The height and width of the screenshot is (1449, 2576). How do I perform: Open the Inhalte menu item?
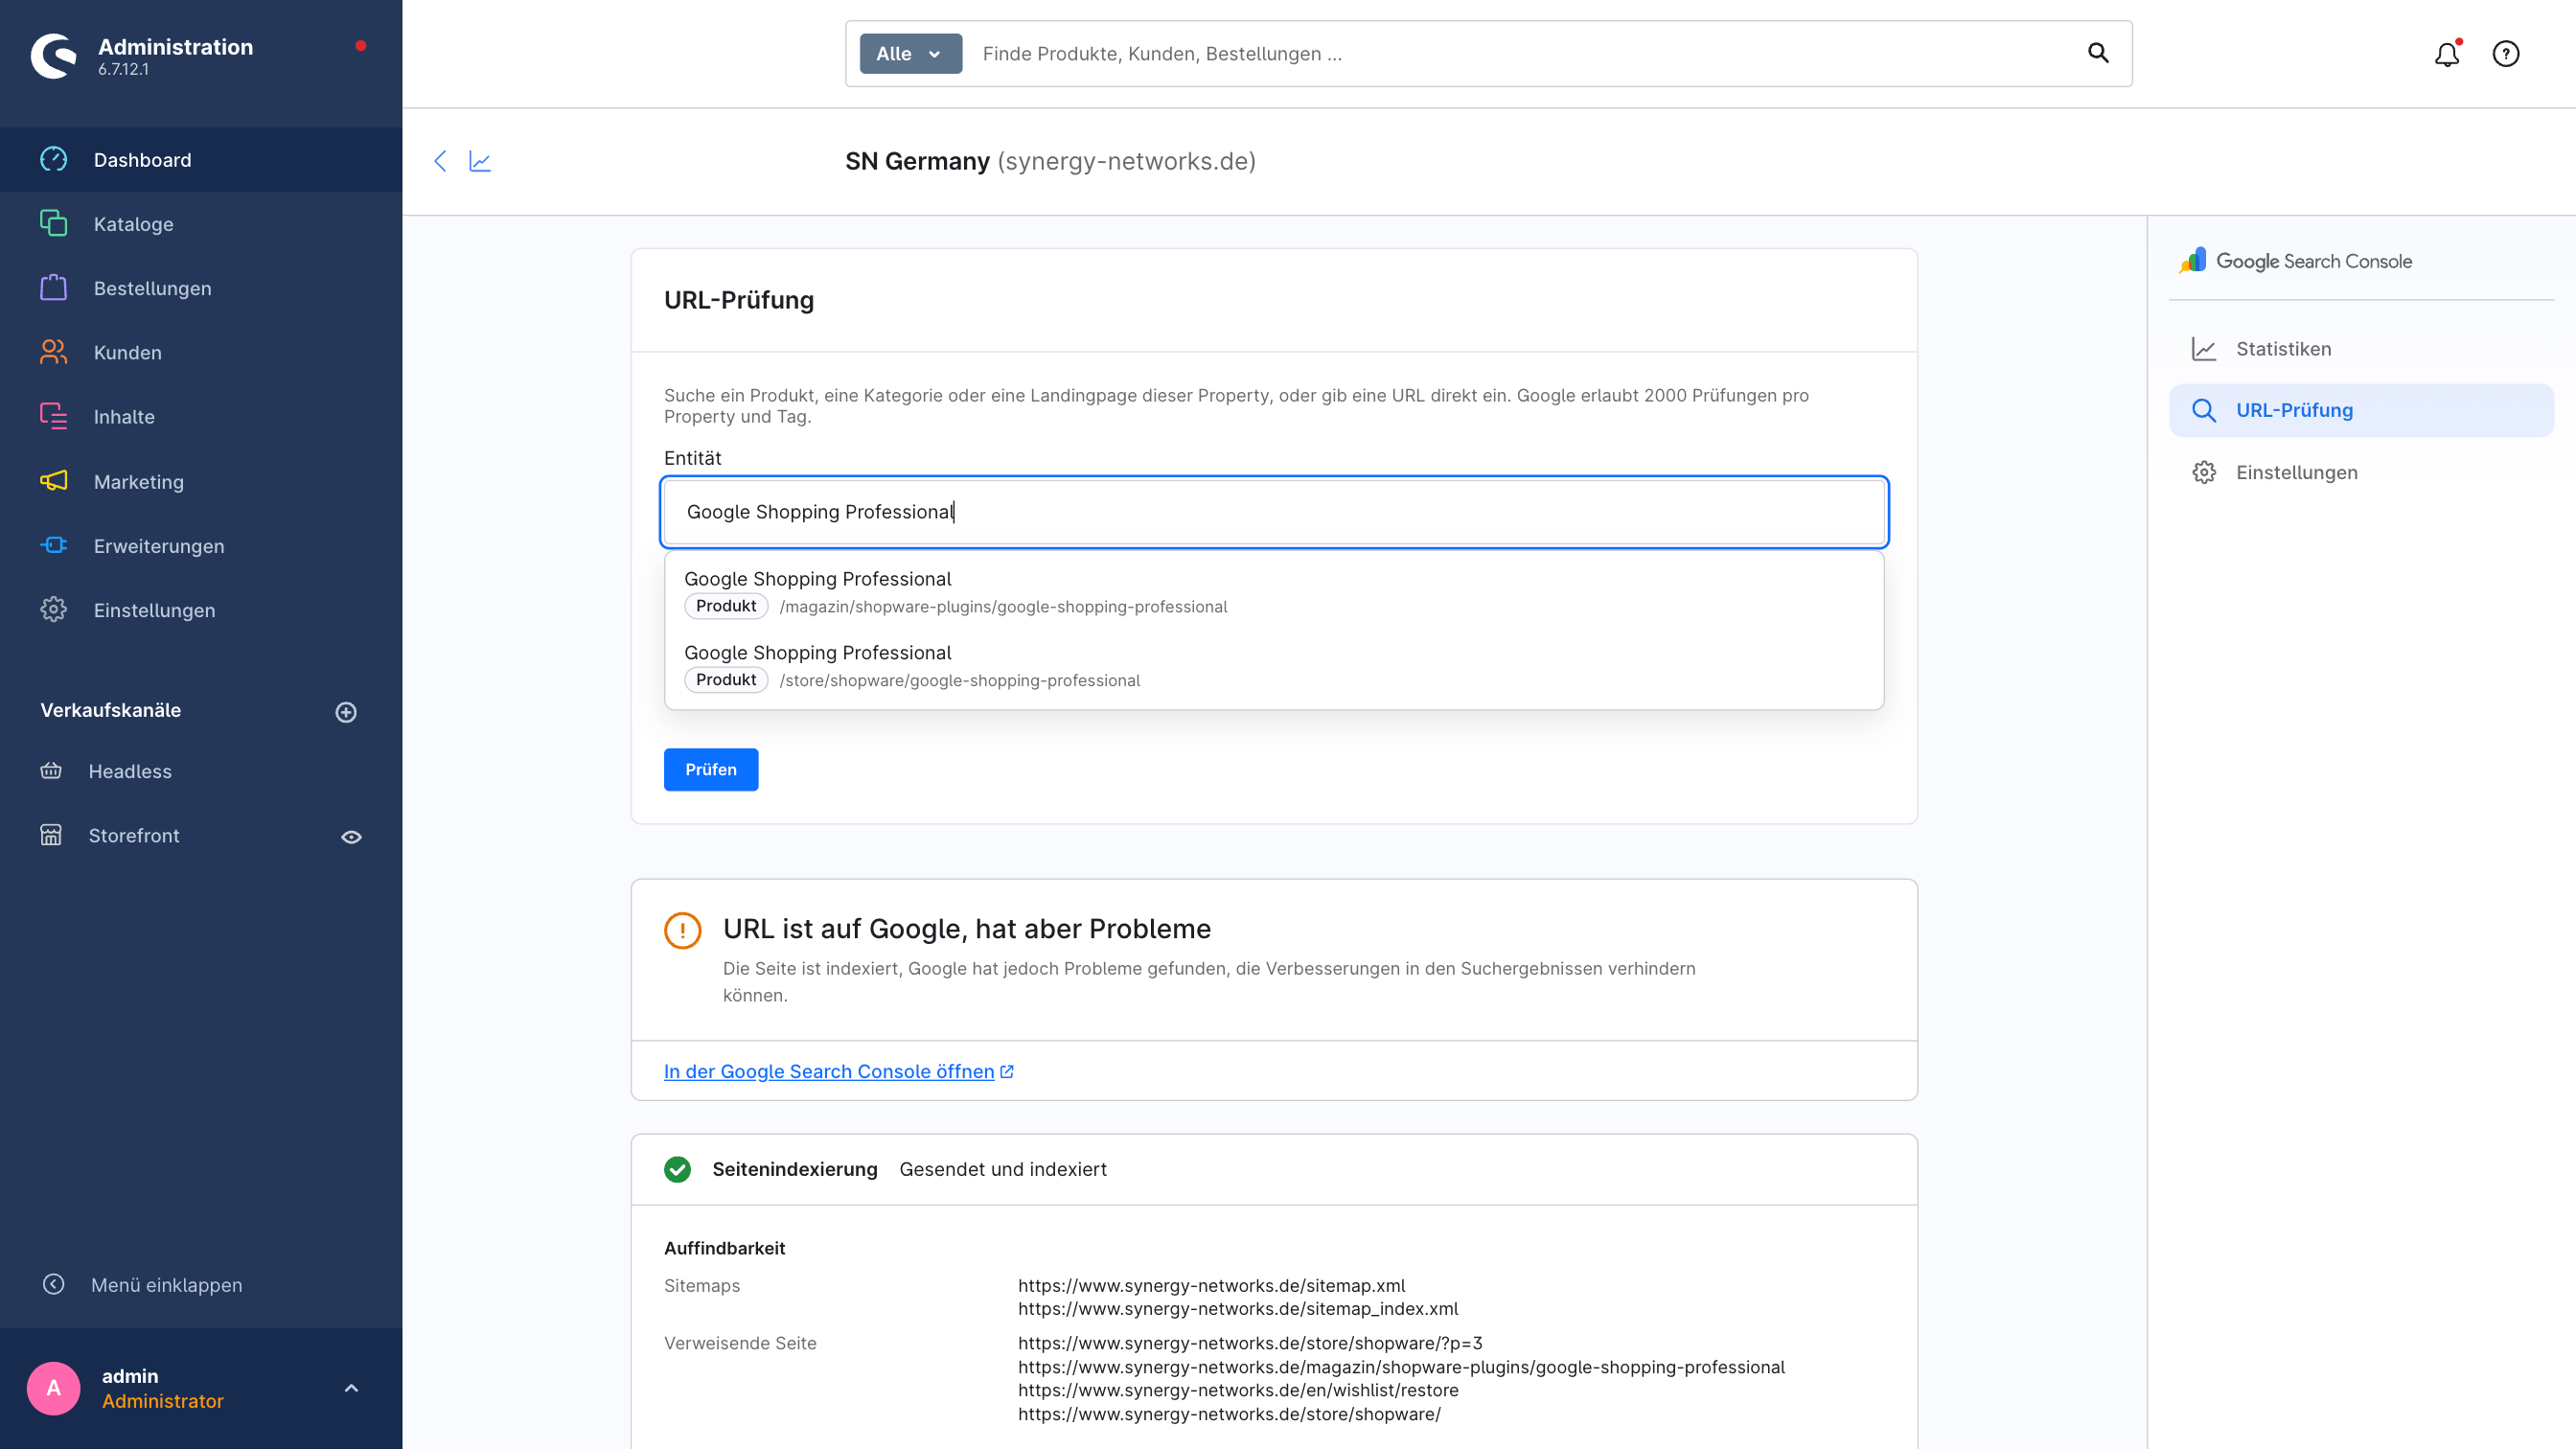pyautogui.click(x=201, y=416)
